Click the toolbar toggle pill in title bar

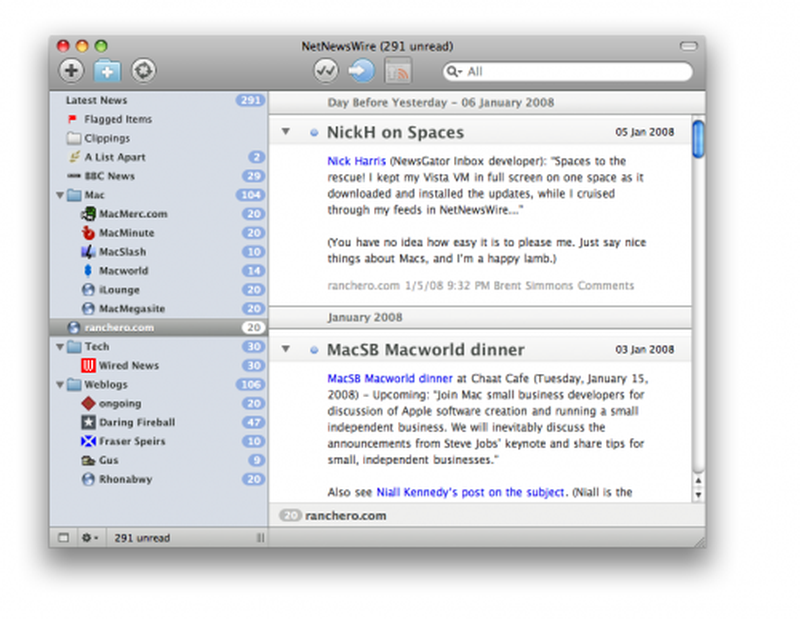pos(688,46)
